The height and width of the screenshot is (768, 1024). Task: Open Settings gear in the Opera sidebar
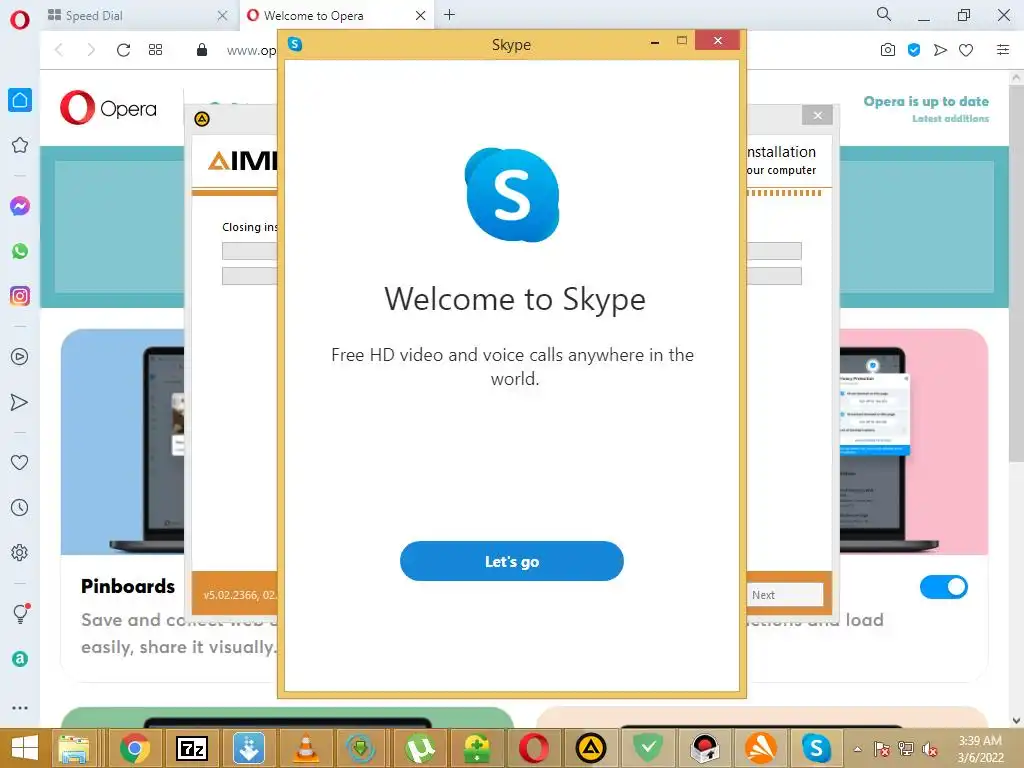coord(20,552)
